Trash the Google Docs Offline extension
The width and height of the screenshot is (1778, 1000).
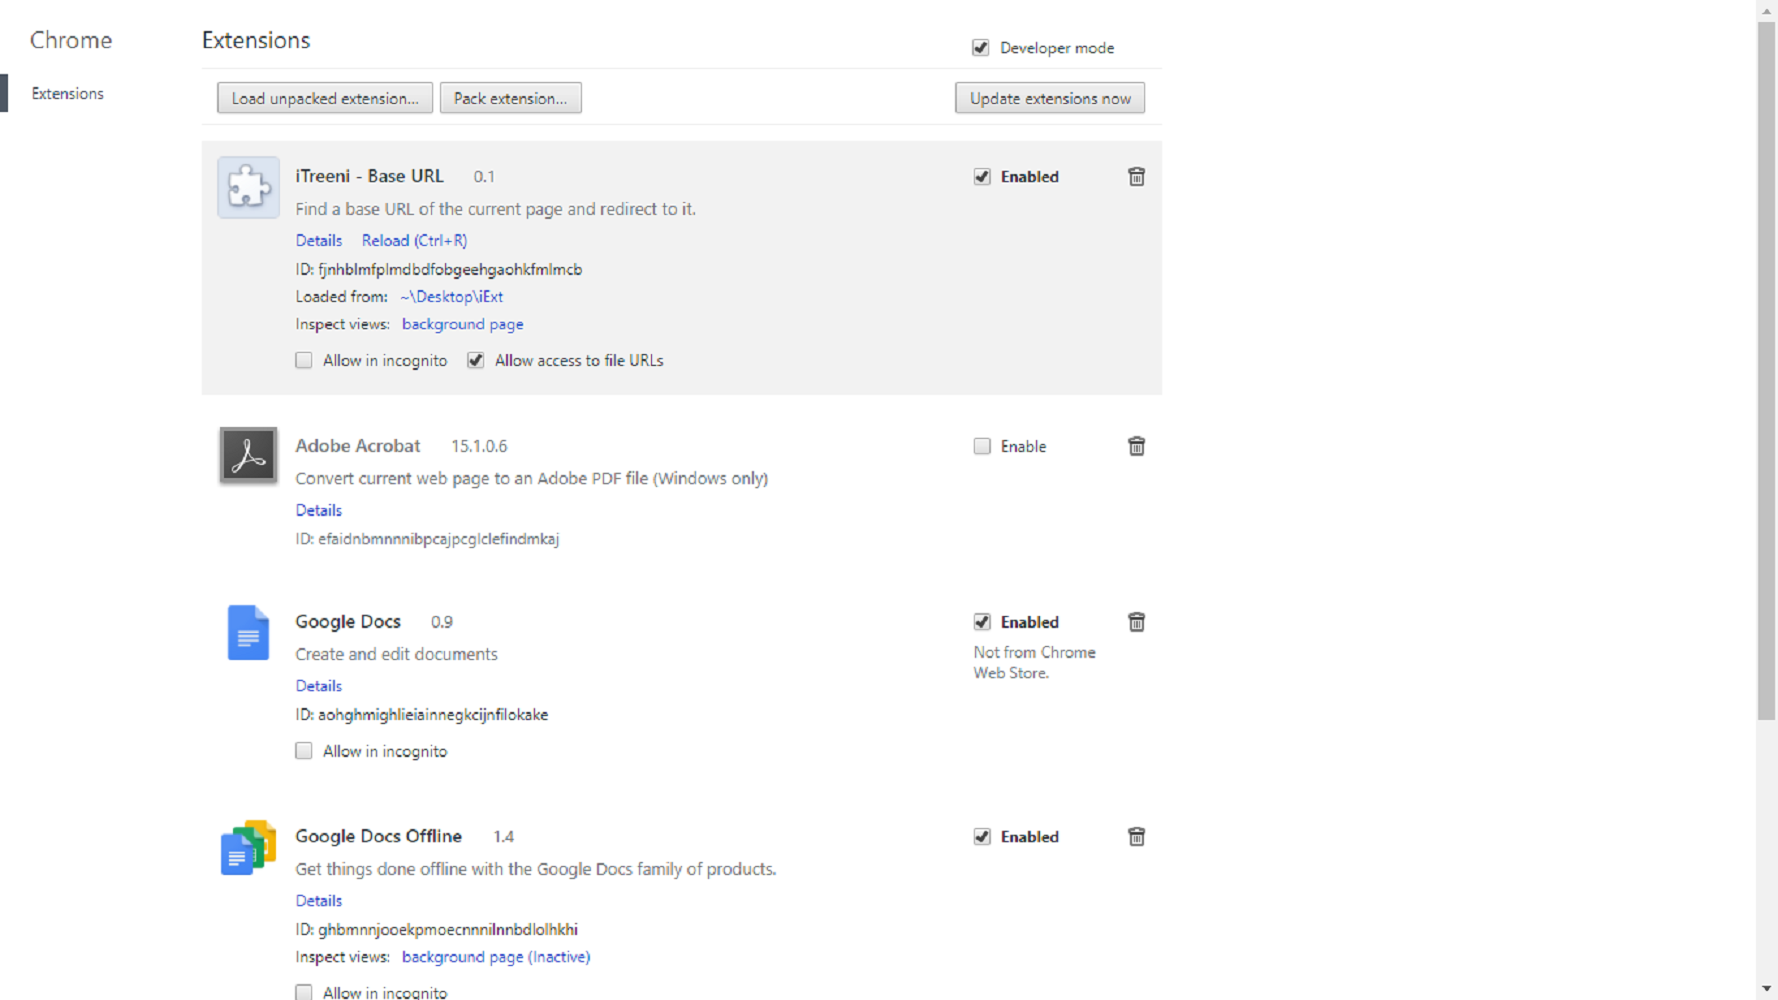click(1136, 837)
